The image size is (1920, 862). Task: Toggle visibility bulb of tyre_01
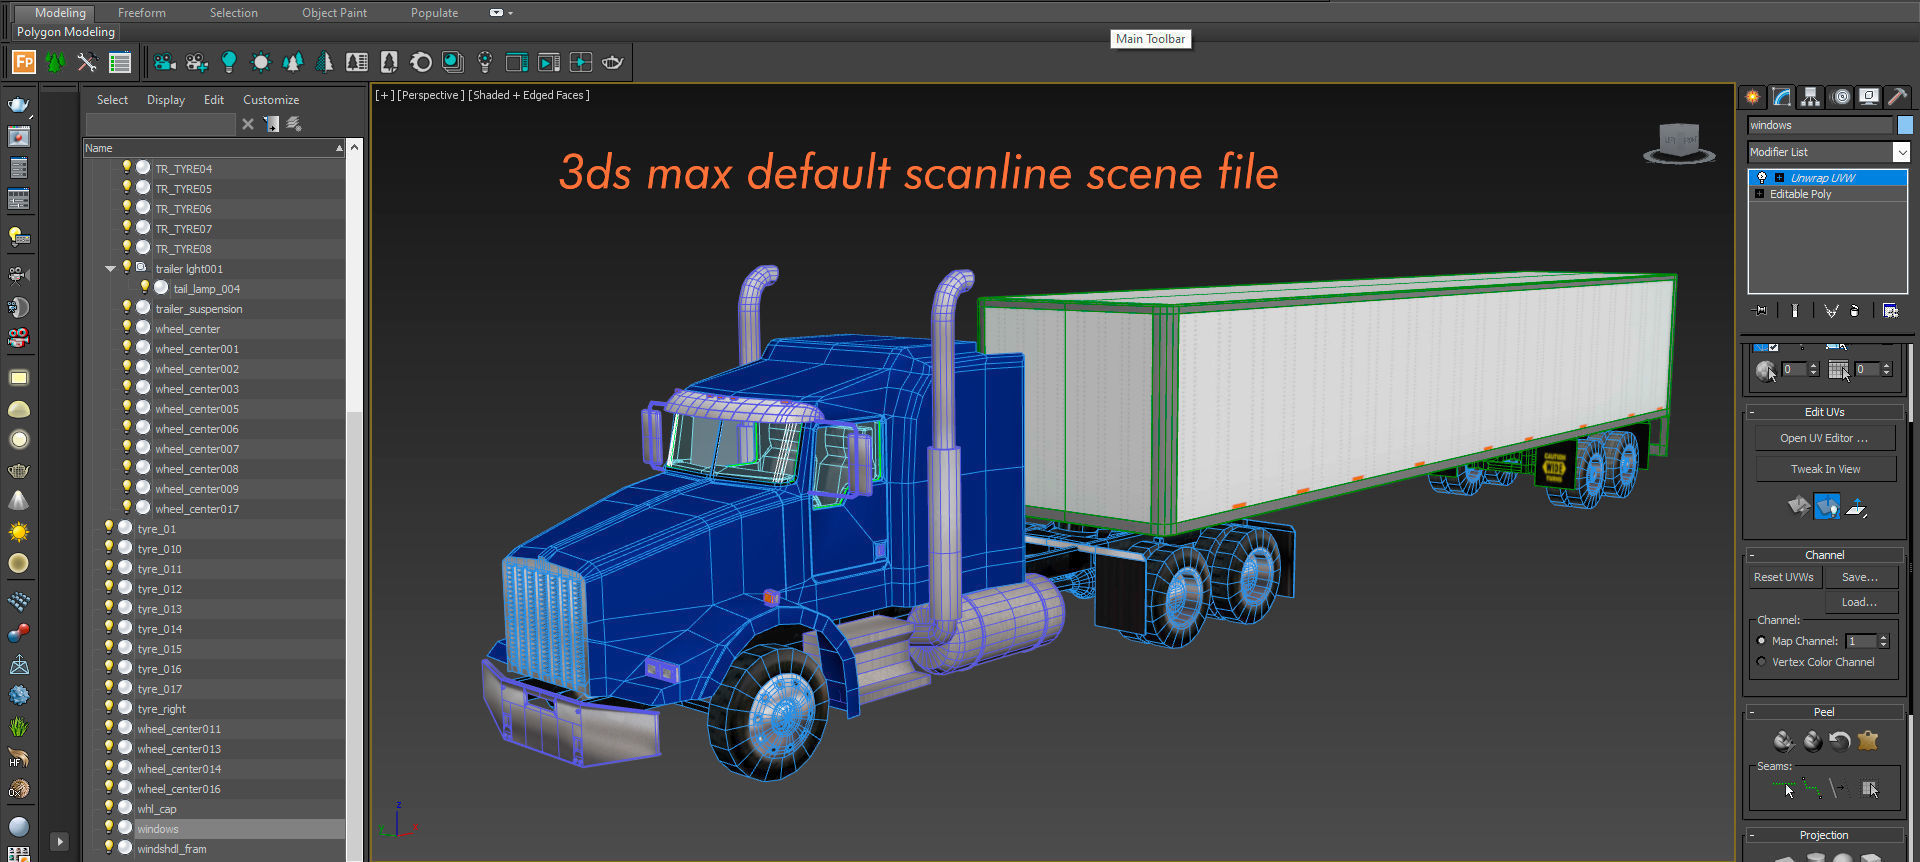tap(109, 528)
